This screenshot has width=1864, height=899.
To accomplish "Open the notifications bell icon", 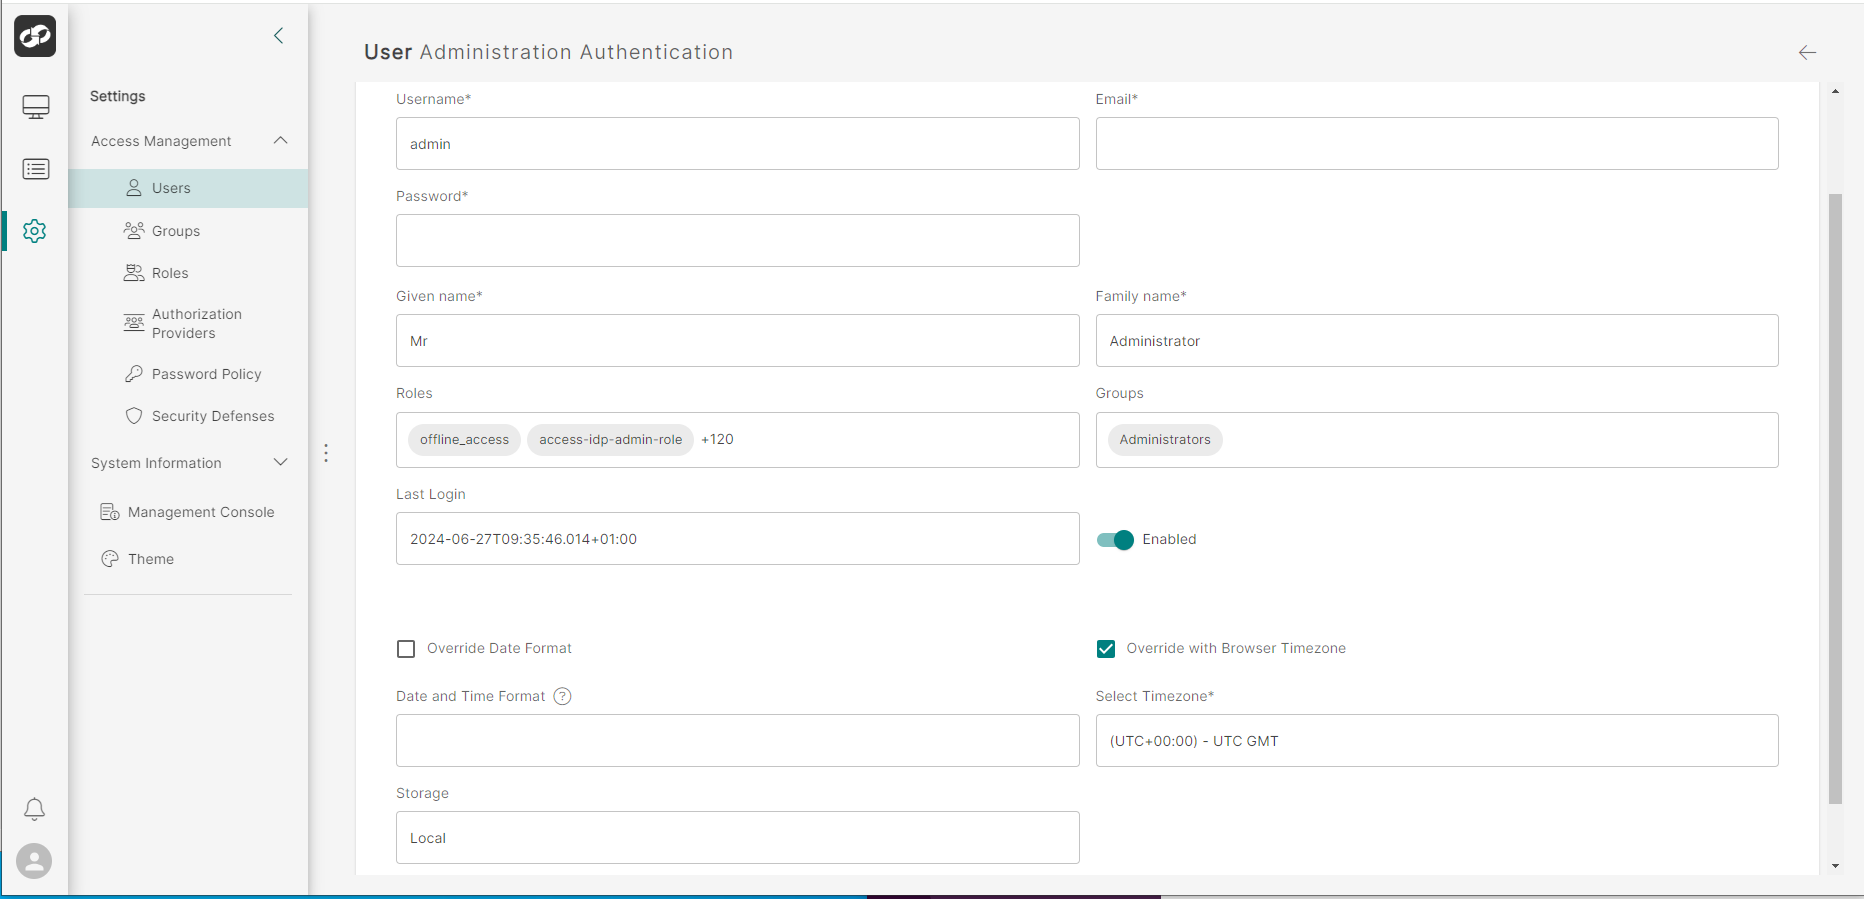I will (x=34, y=809).
